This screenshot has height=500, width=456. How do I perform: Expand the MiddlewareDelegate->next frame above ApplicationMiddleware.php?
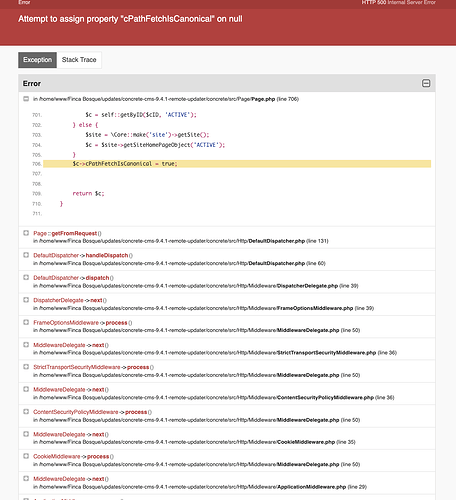click(x=26, y=478)
